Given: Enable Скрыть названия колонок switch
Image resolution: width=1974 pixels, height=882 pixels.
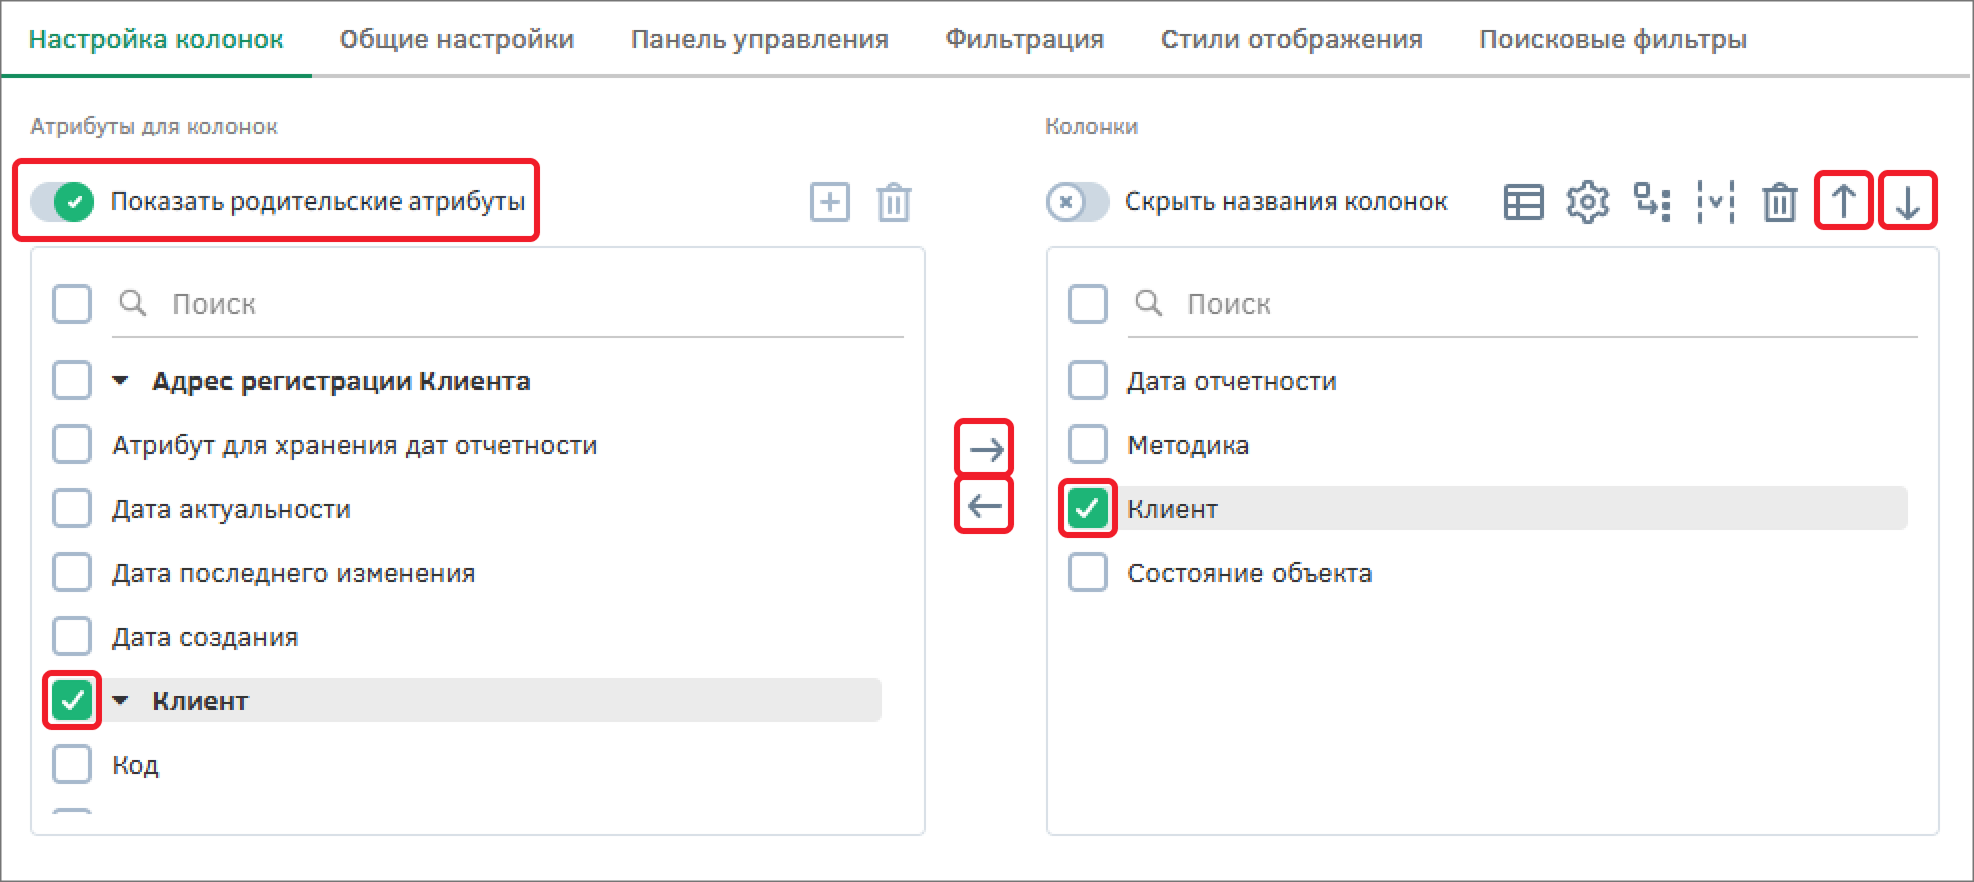Looking at the screenshot, I should click(1077, 202).
